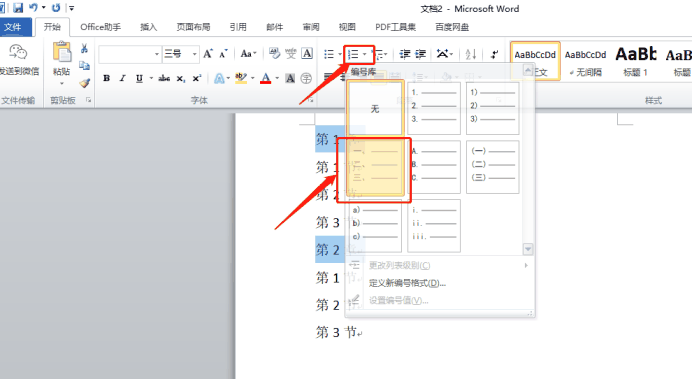Sort the selected paragraphs
Image resolution: width=692 pixels, height=379 pixels.
(471, 54)
